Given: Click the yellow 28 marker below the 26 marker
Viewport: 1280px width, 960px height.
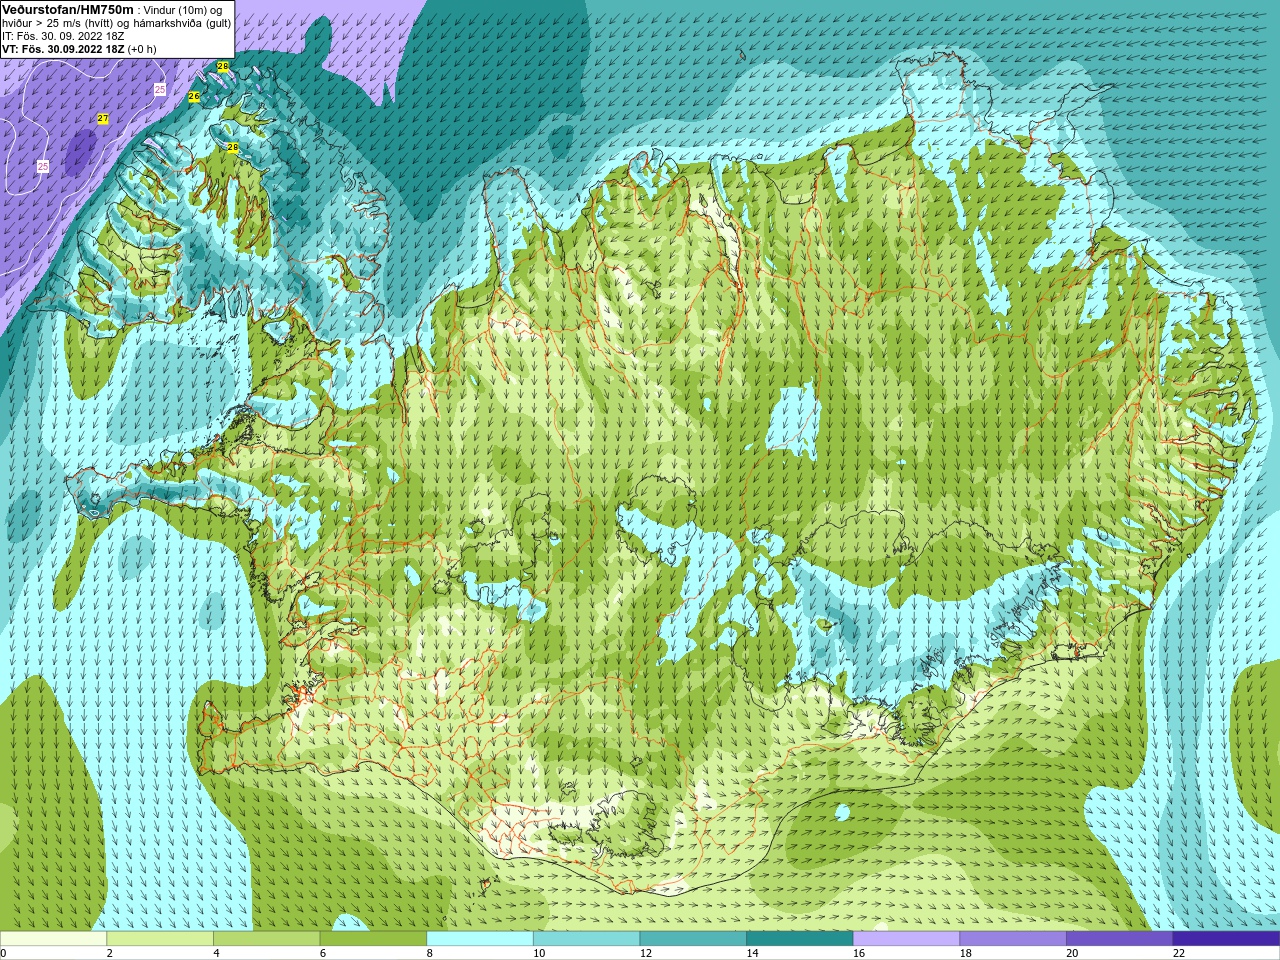Looking at the screenshot, I should 232,147.
